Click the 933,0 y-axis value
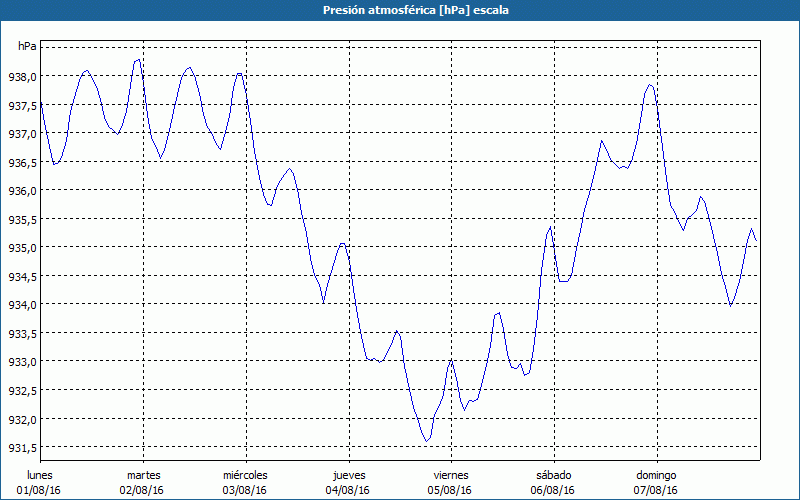This screenshot has height=500, width=800. click(x=22, y=361)
